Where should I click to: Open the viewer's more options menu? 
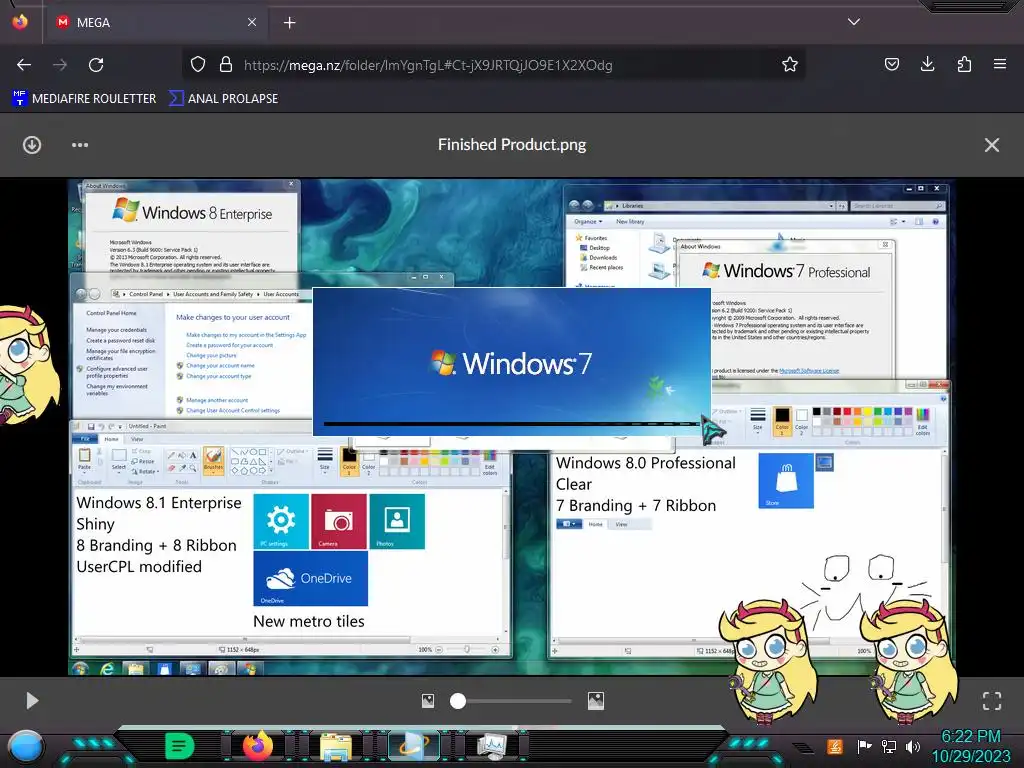coord(80,145)
